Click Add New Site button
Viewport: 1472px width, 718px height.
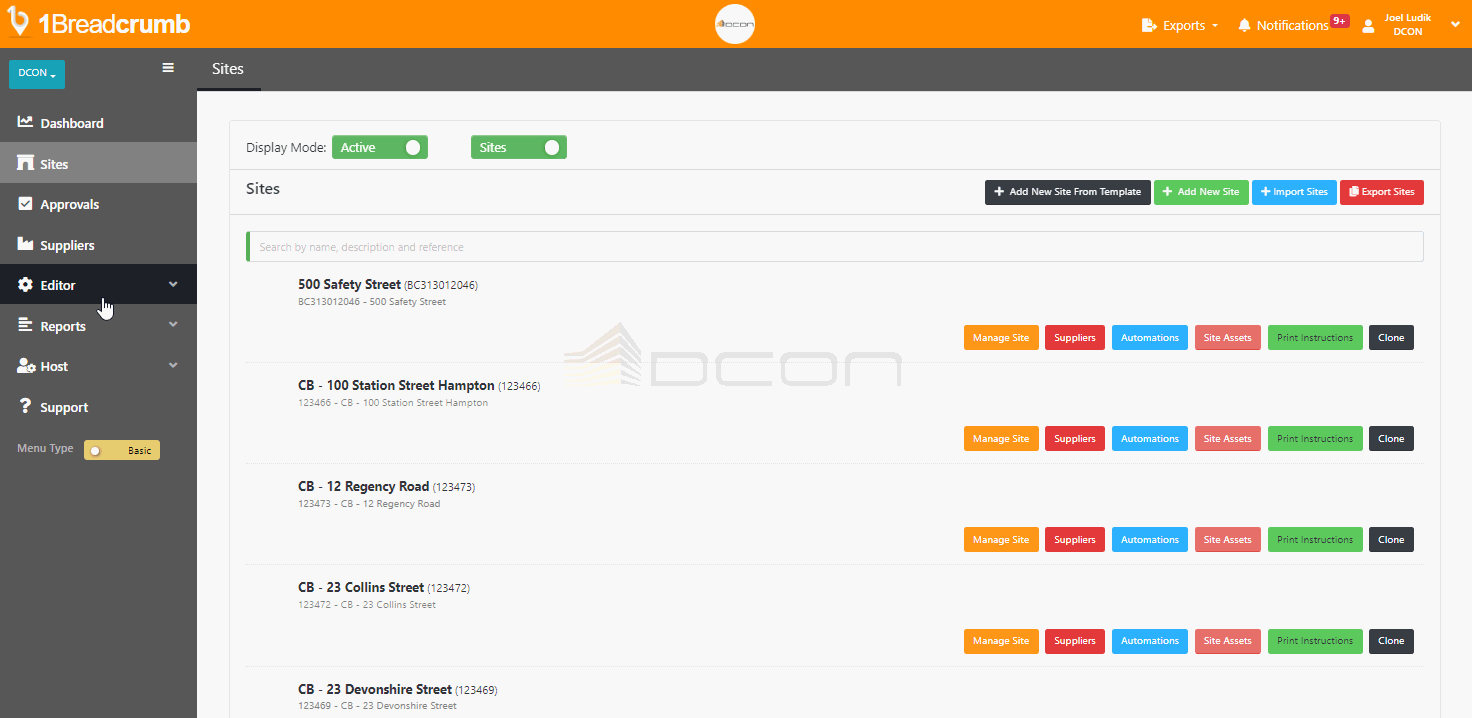coord(1201,192)
